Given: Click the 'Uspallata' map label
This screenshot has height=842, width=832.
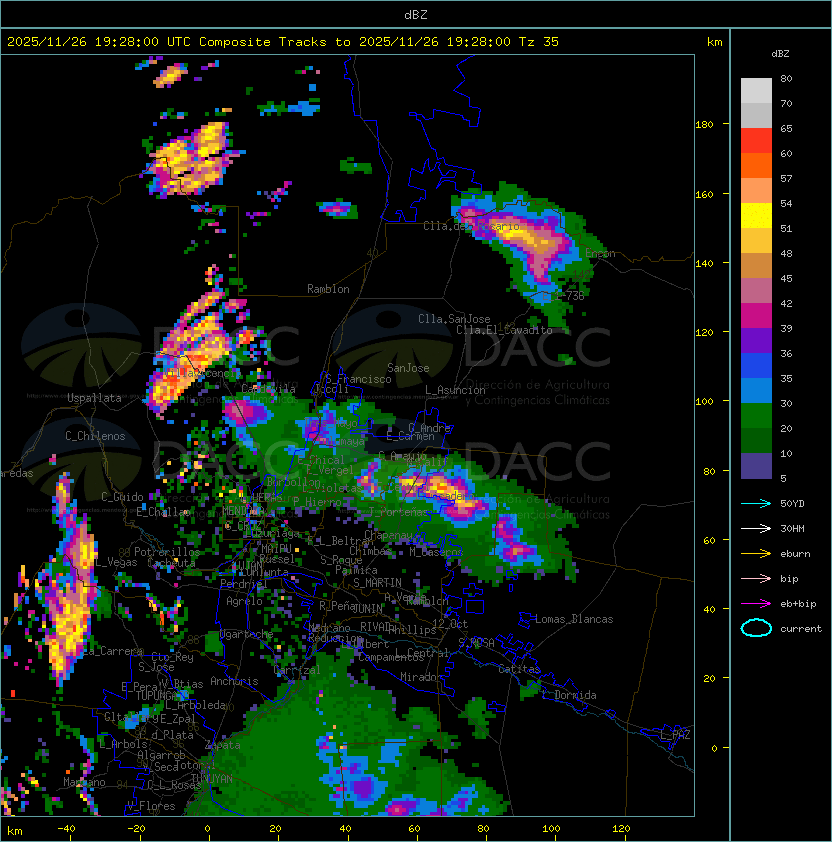Looking at the screenshot, I should pyautogui.click(x=94, y=398).
